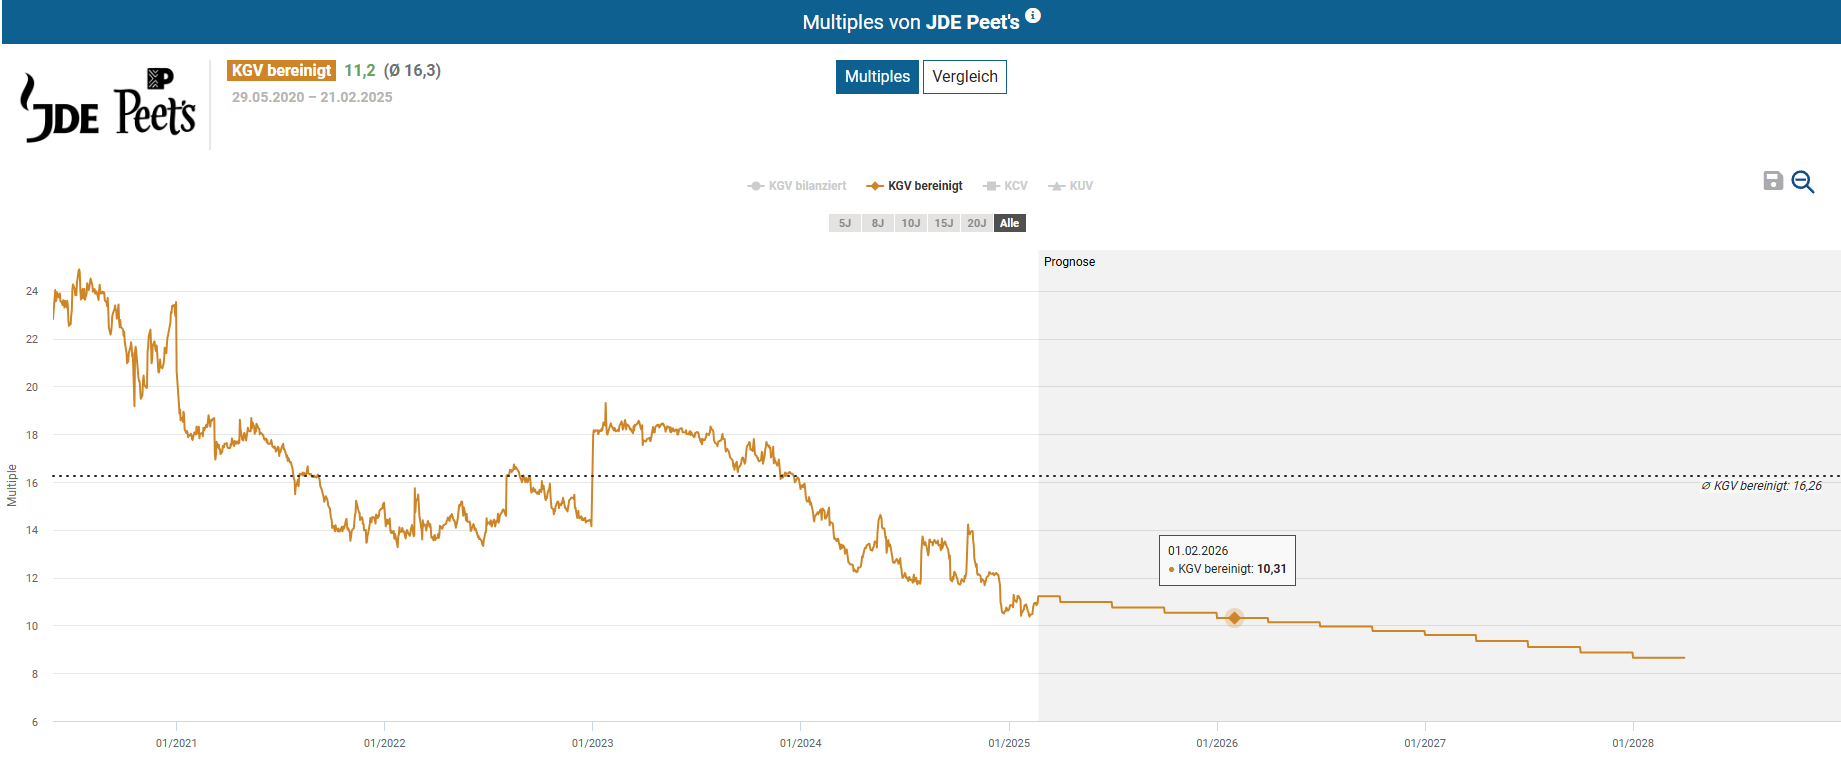Click the zoom out magnifier icon
The height and width of the screenshot is (761, 1841).
click(x=1802, y=182)
